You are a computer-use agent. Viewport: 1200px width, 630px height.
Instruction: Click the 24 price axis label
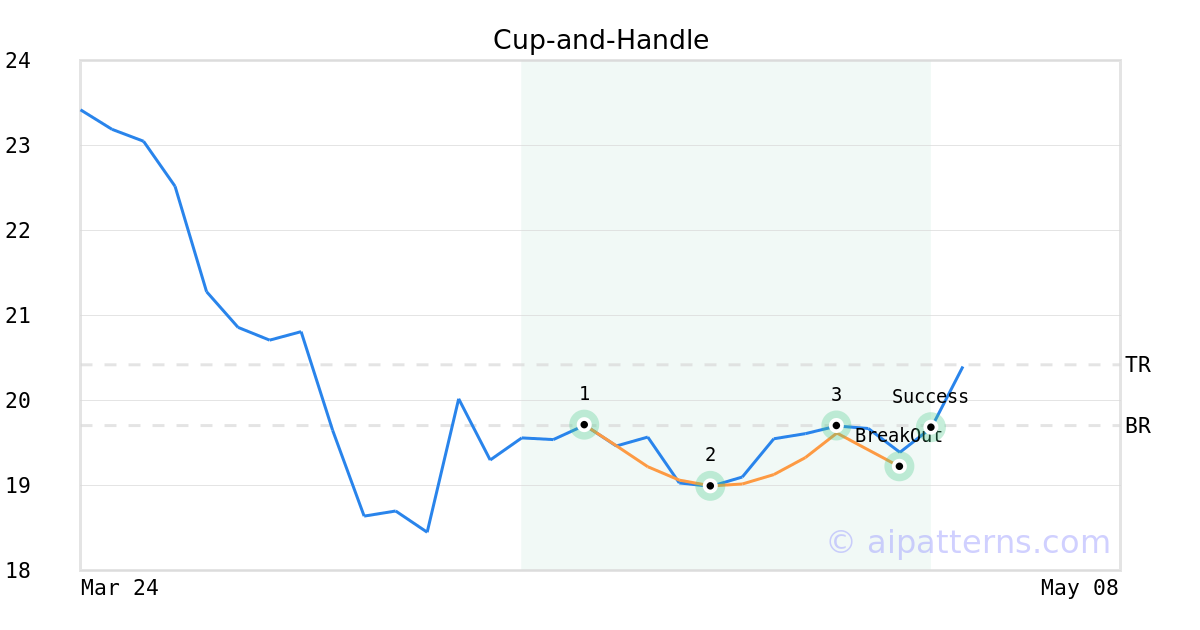click(18, 61)
